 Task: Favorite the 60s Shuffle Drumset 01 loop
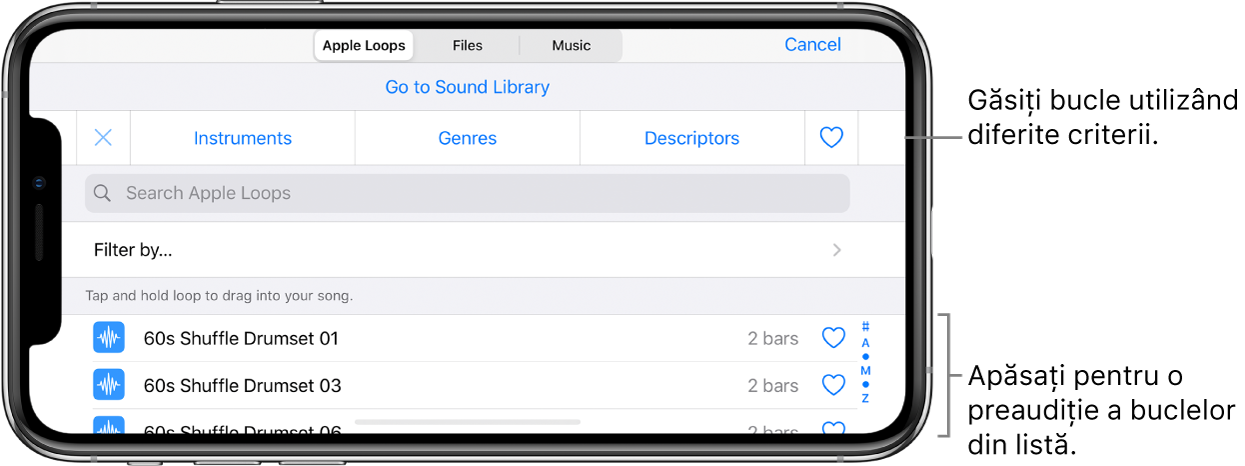833,338
